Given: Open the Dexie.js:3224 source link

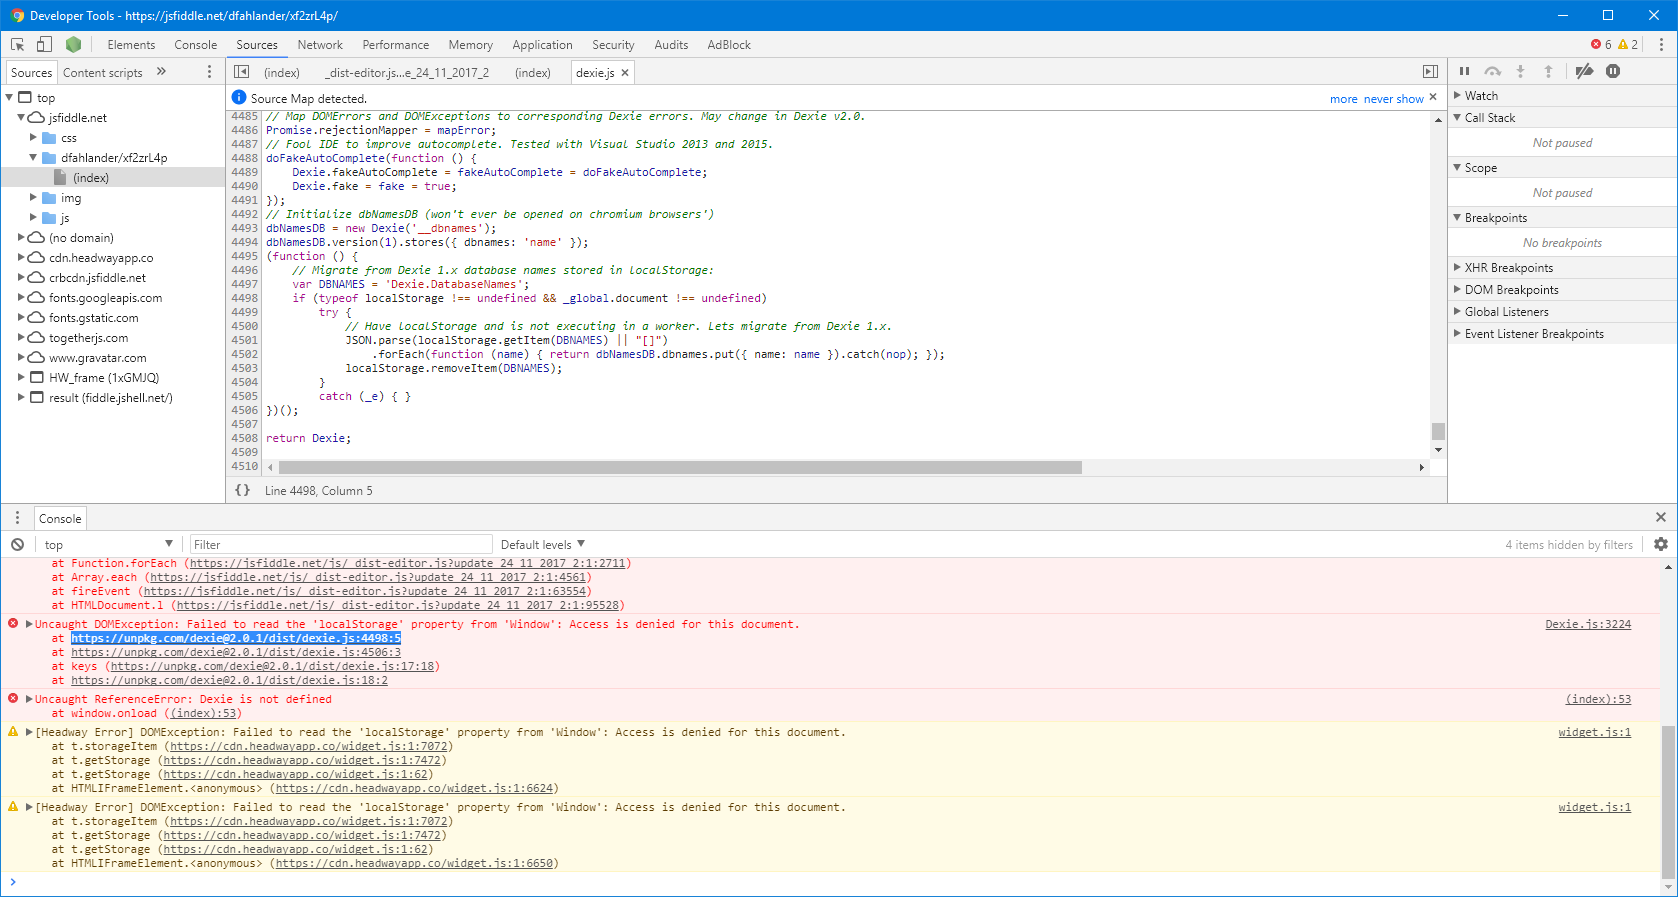Looking at the screenshot, I should point(1588,624).
